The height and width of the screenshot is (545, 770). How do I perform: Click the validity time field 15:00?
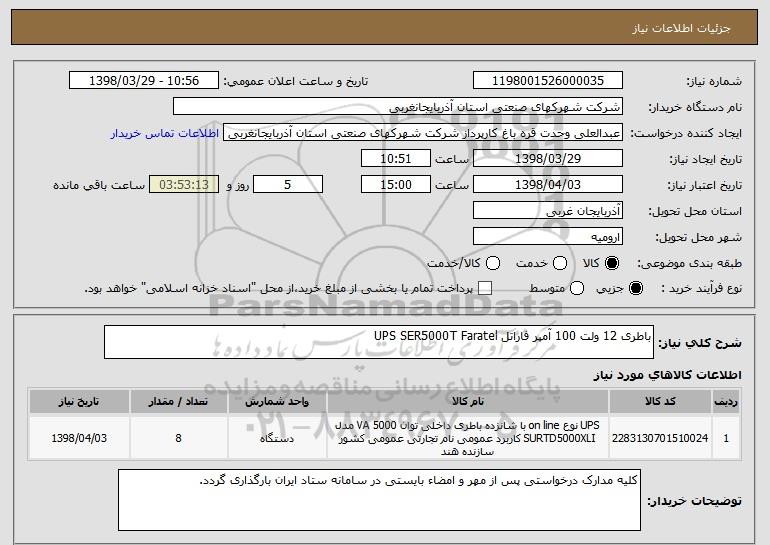(x=395, y=185)
